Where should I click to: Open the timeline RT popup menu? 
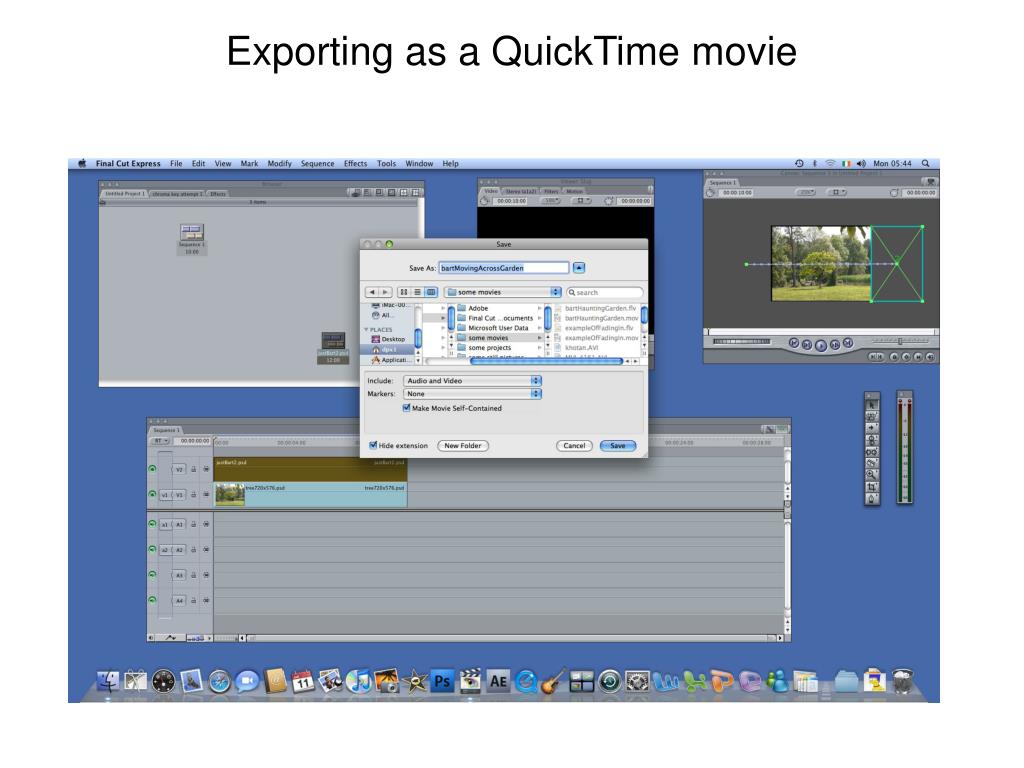click(161, 441)
